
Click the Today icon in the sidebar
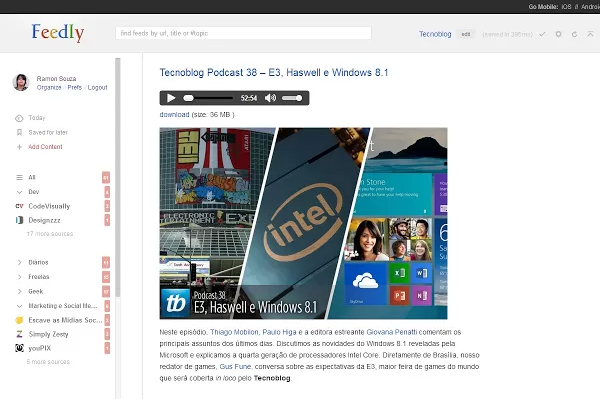coord(19,118)
